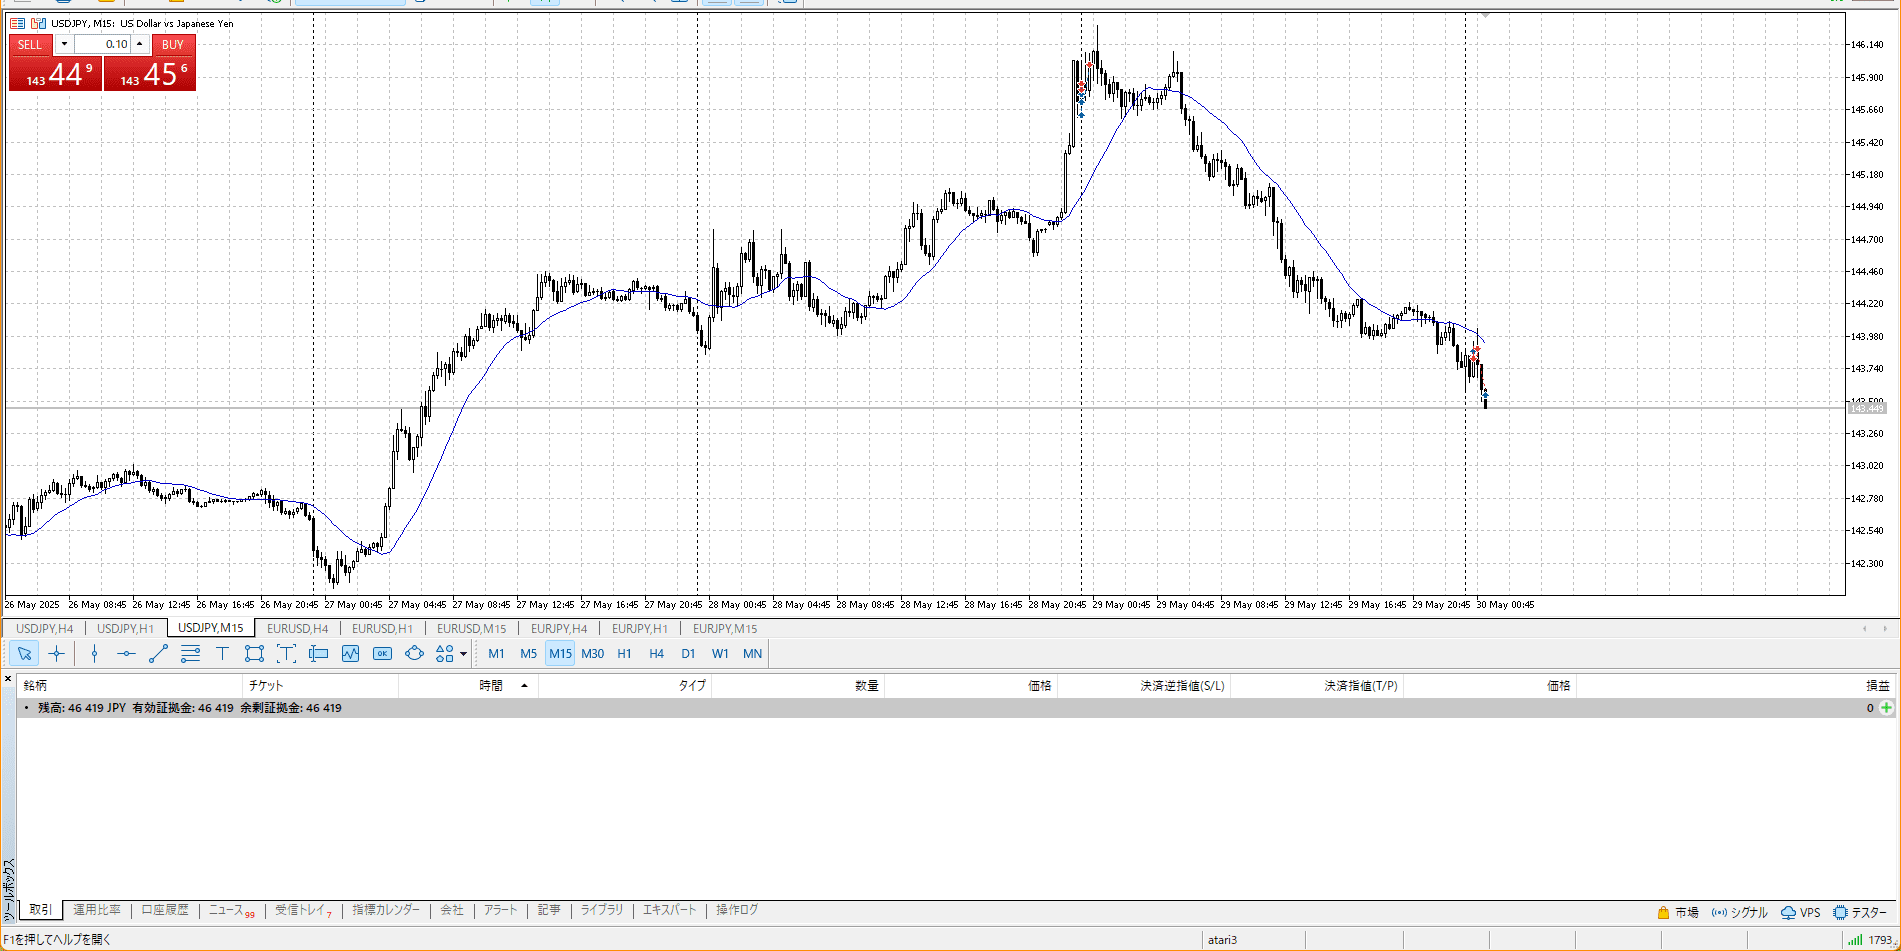Select the trendline drawing tool
The height and width of the screenshot is (951, 1901).
158,654
